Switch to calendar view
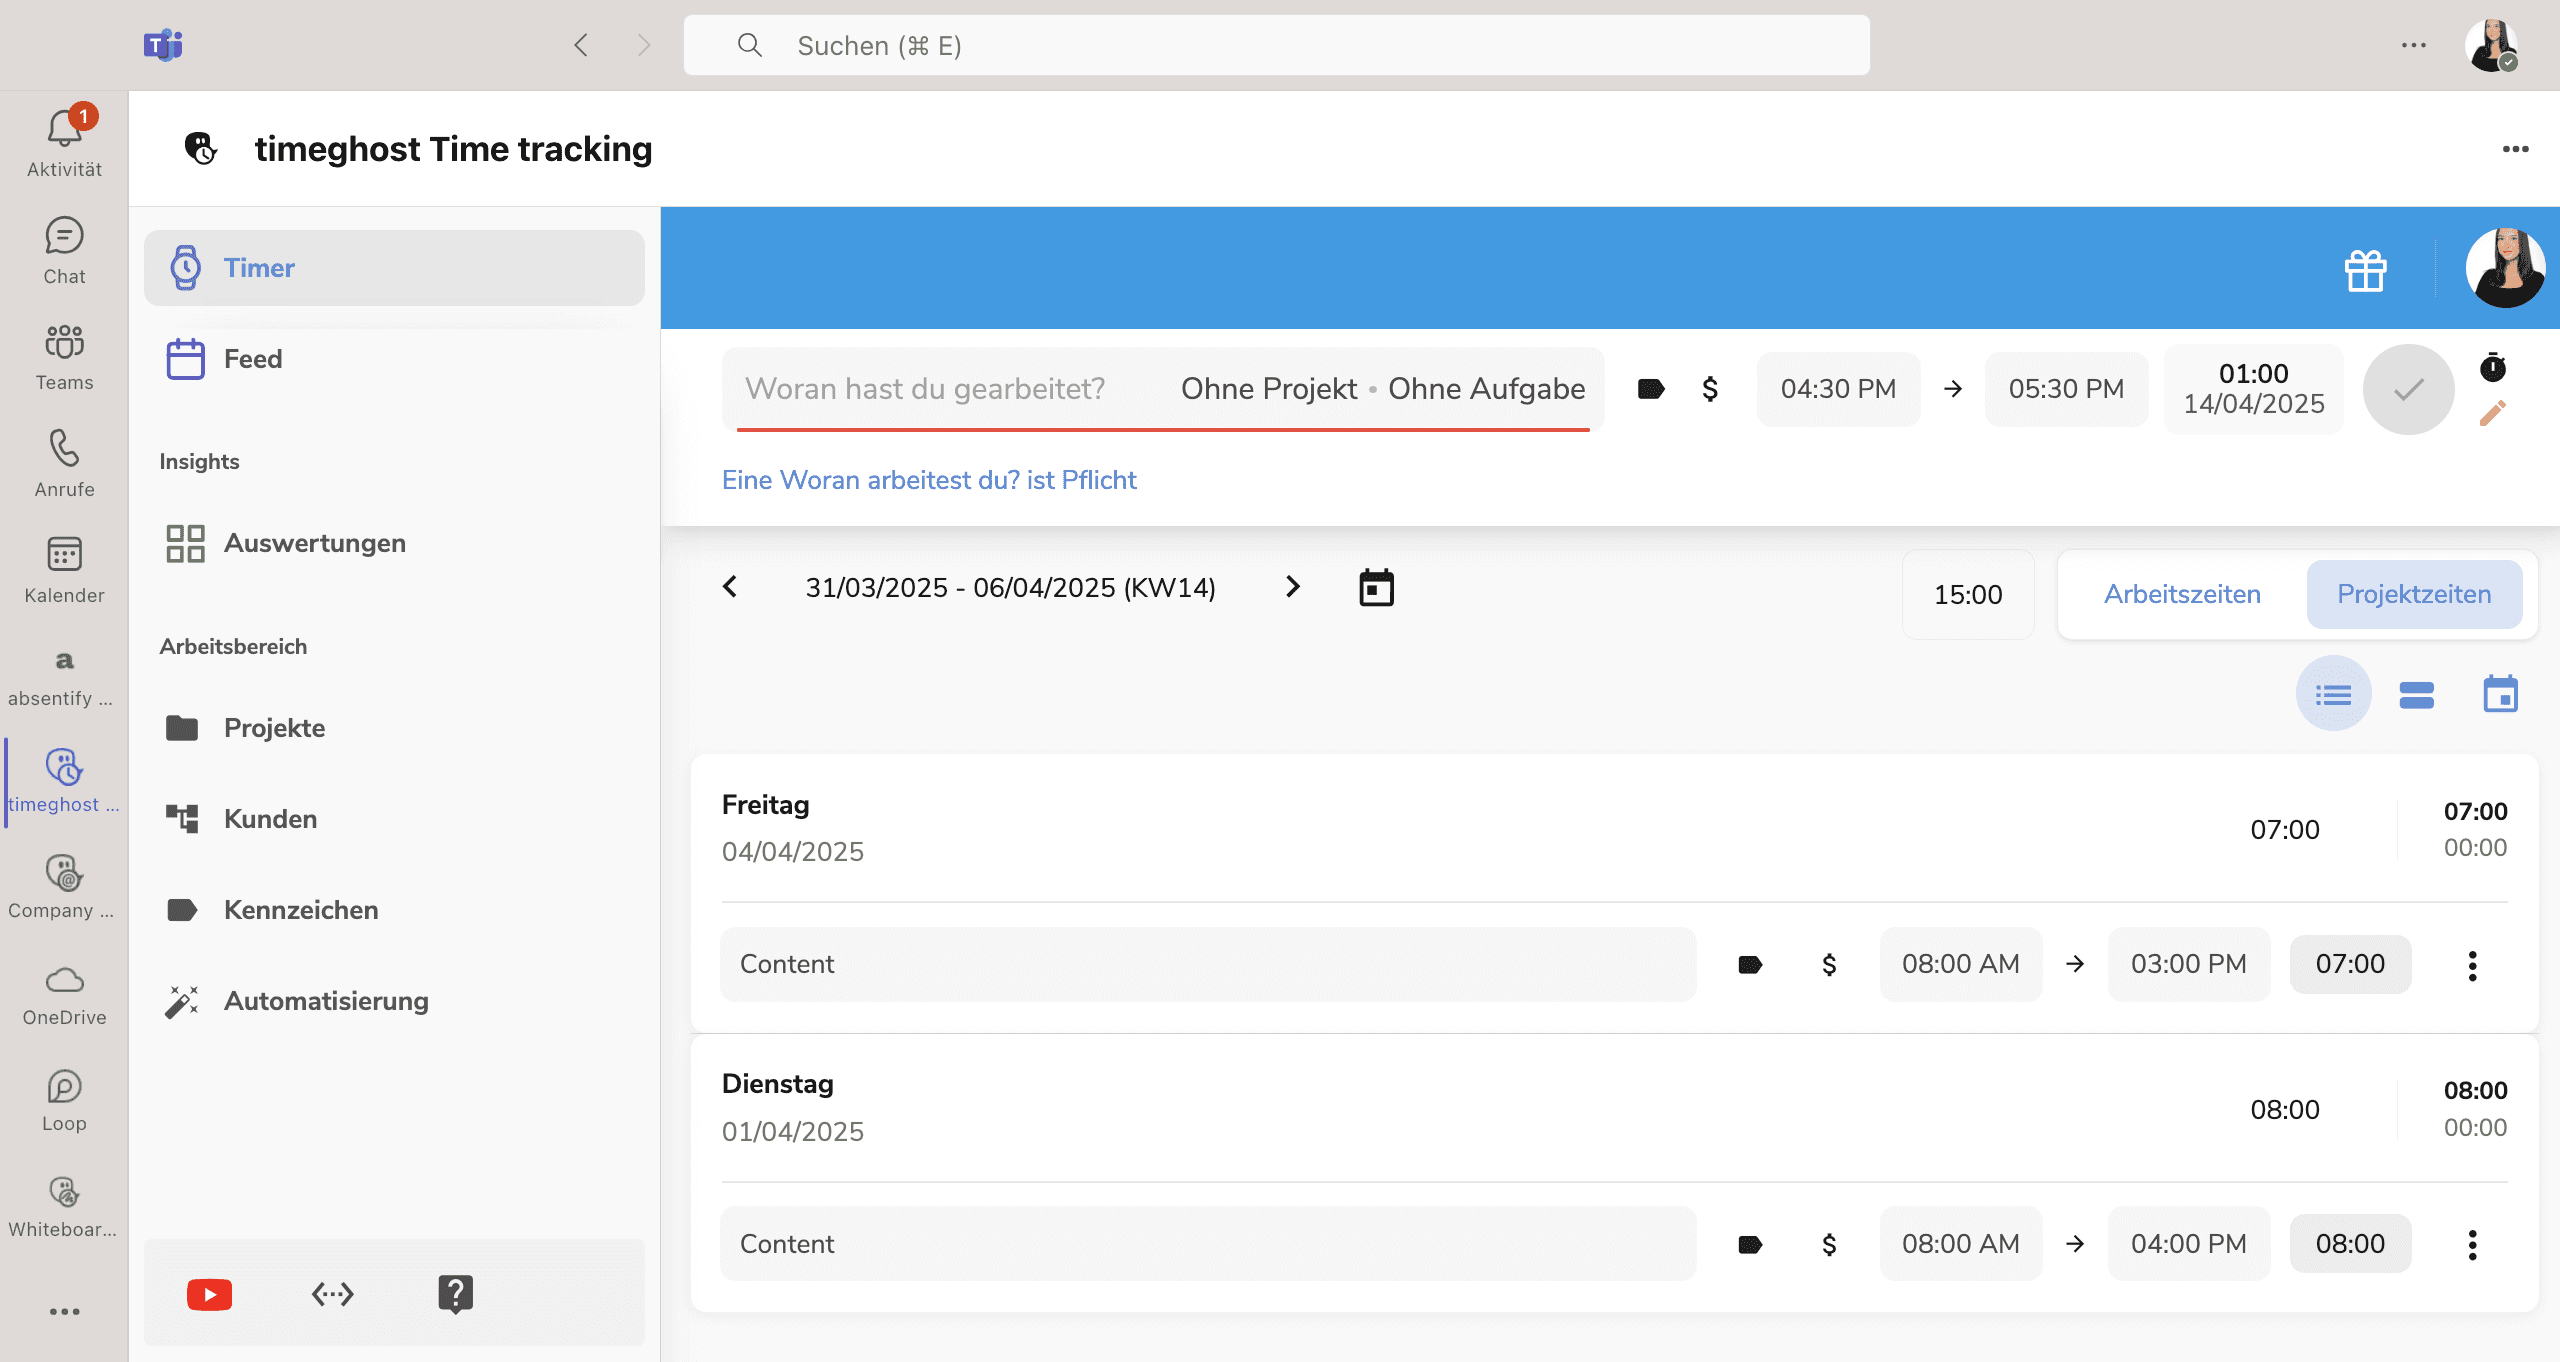Viewport: 2560px width, 1362px height. pyautogui.click(x=2500, y=693)
